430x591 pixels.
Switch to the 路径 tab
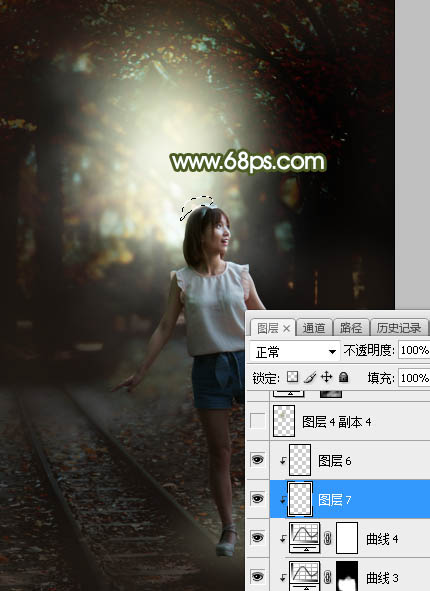(x=350, y=328)
